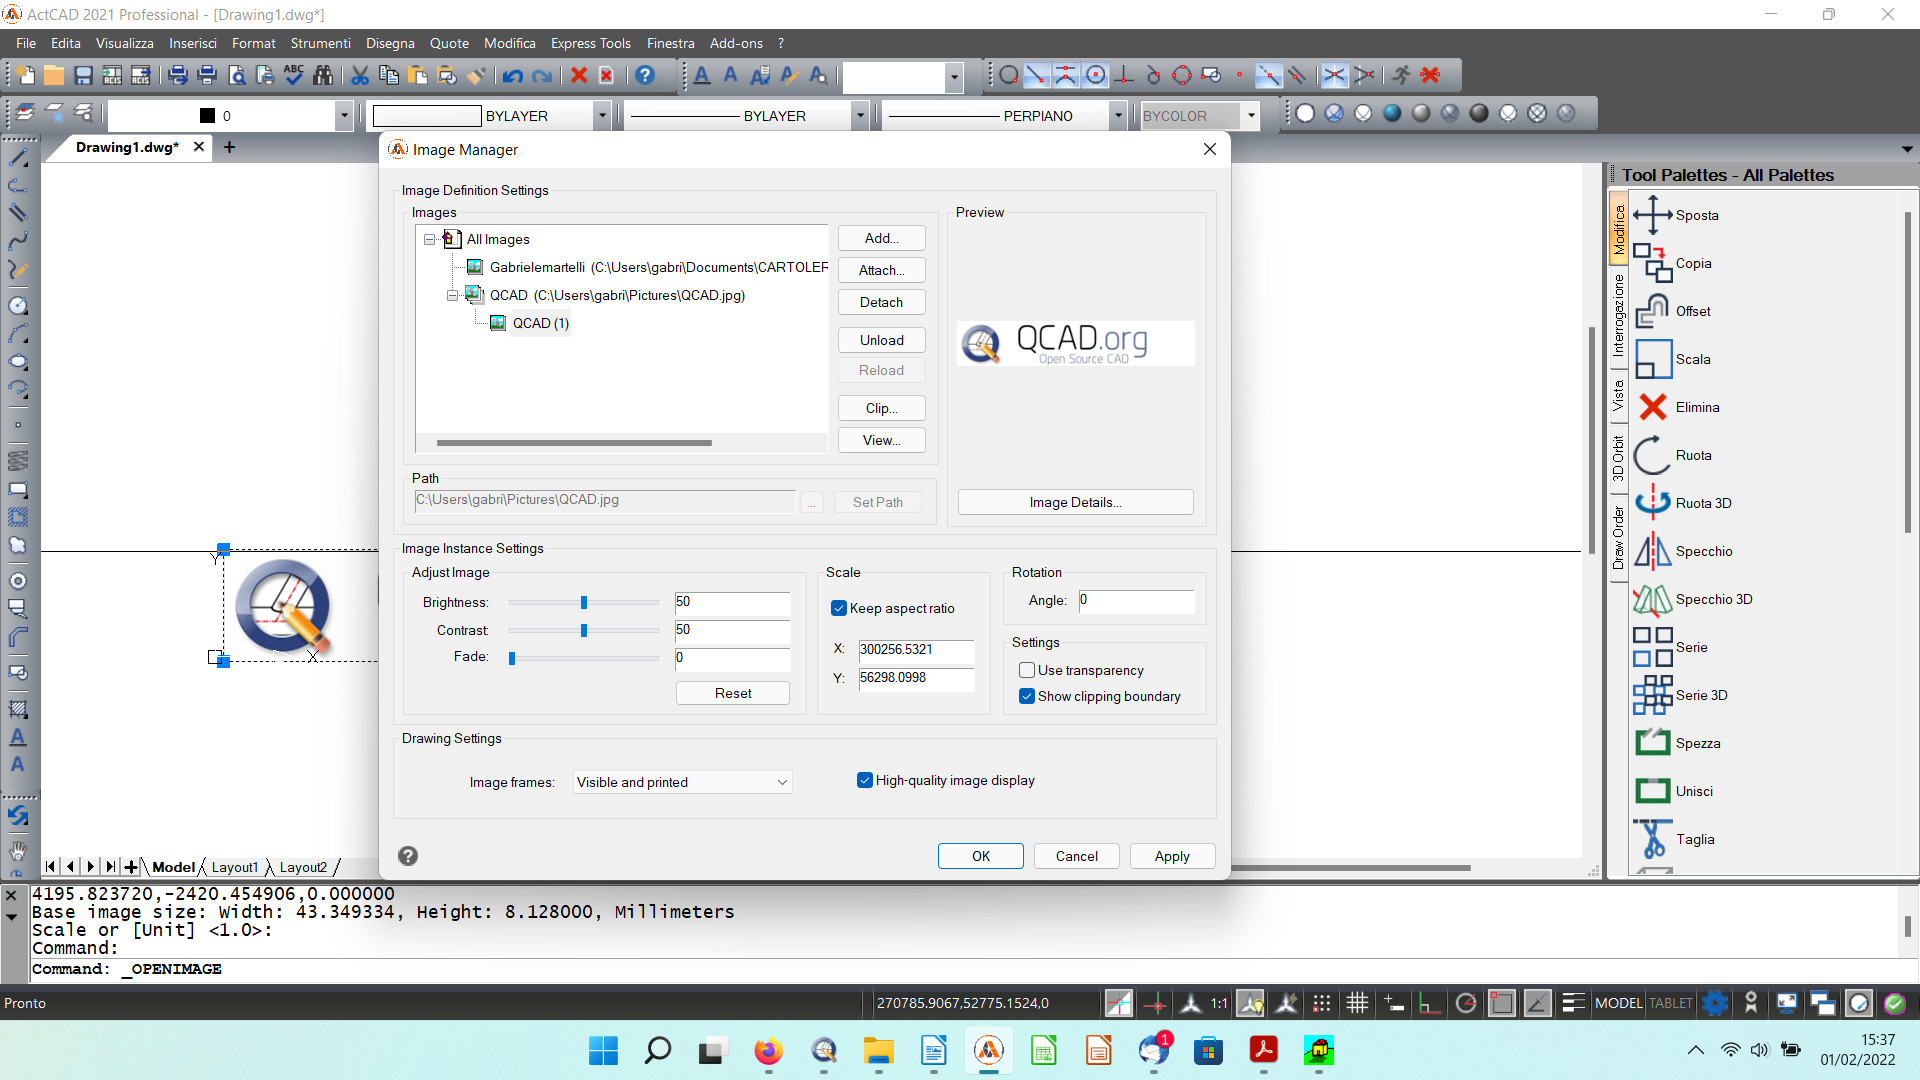Uncheck Keep aspect ratio
This screenshot has width=1920, height=1080.
[x=839, y=608]
